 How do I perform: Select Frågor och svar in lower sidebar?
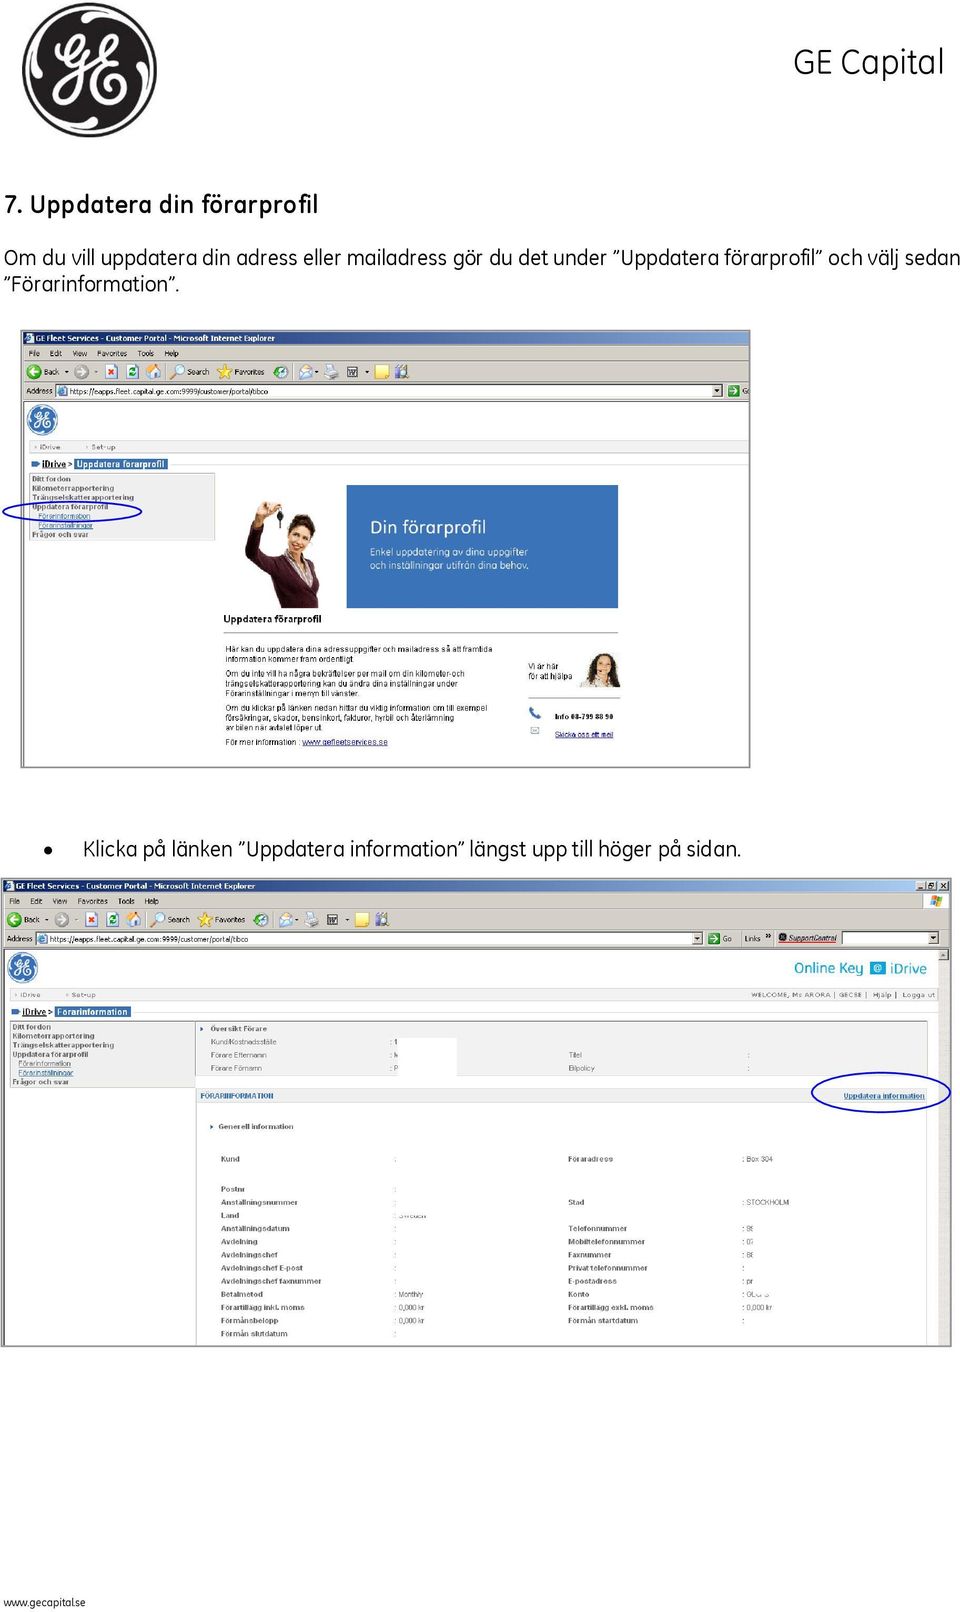tap(40, 1082)
